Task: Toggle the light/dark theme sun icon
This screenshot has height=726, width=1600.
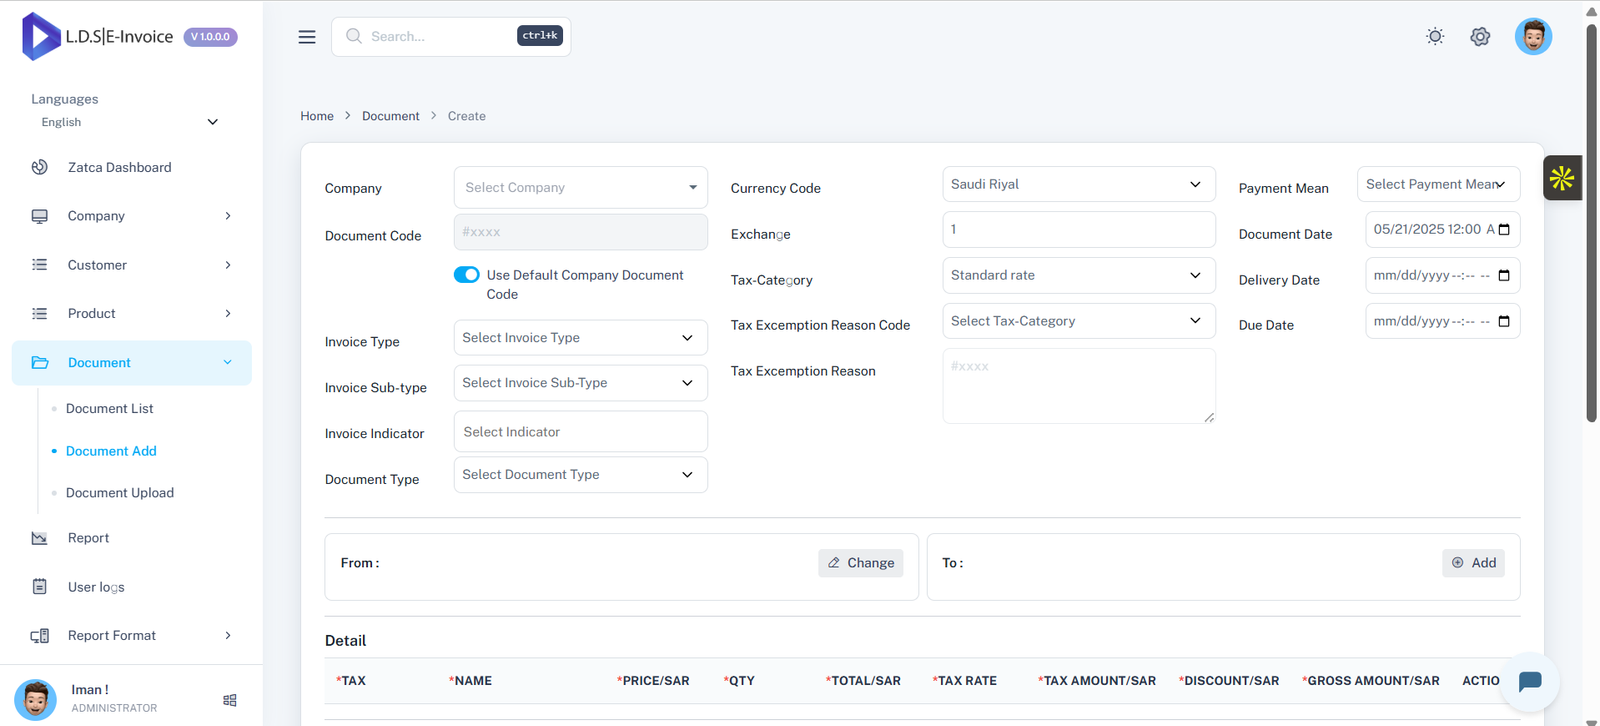Action: (1435, 37)
